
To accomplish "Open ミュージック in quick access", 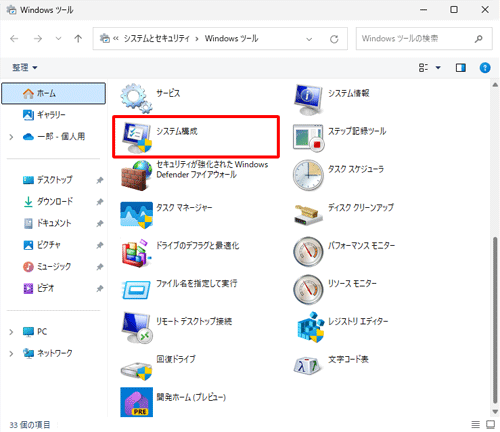I will pos(54,267).
